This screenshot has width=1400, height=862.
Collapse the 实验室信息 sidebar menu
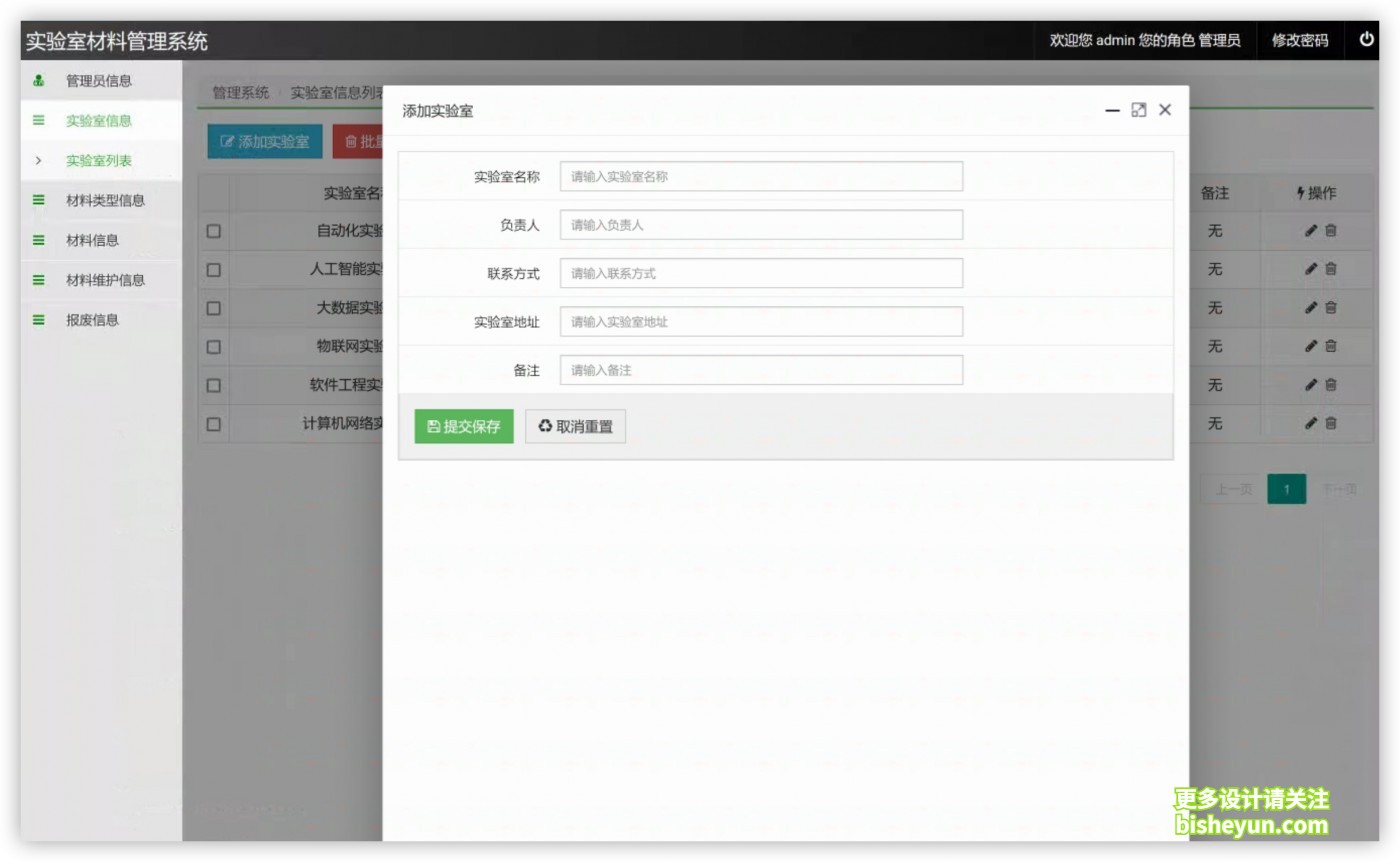(100, 121)
